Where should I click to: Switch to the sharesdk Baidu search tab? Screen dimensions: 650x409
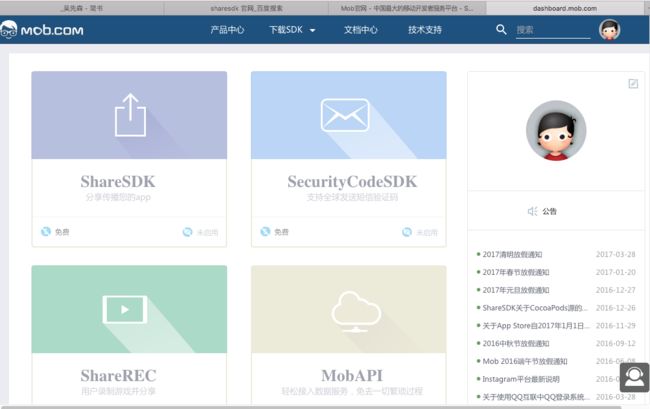pyautogui.click(x=247, y=8)
